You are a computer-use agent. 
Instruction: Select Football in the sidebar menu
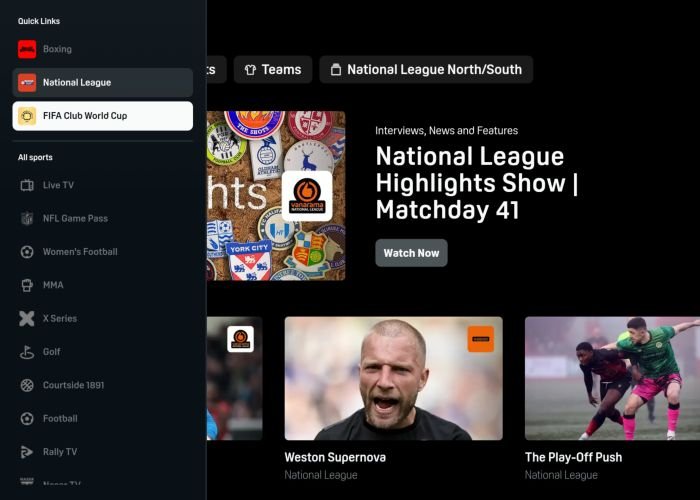click(x=60, y=418)
